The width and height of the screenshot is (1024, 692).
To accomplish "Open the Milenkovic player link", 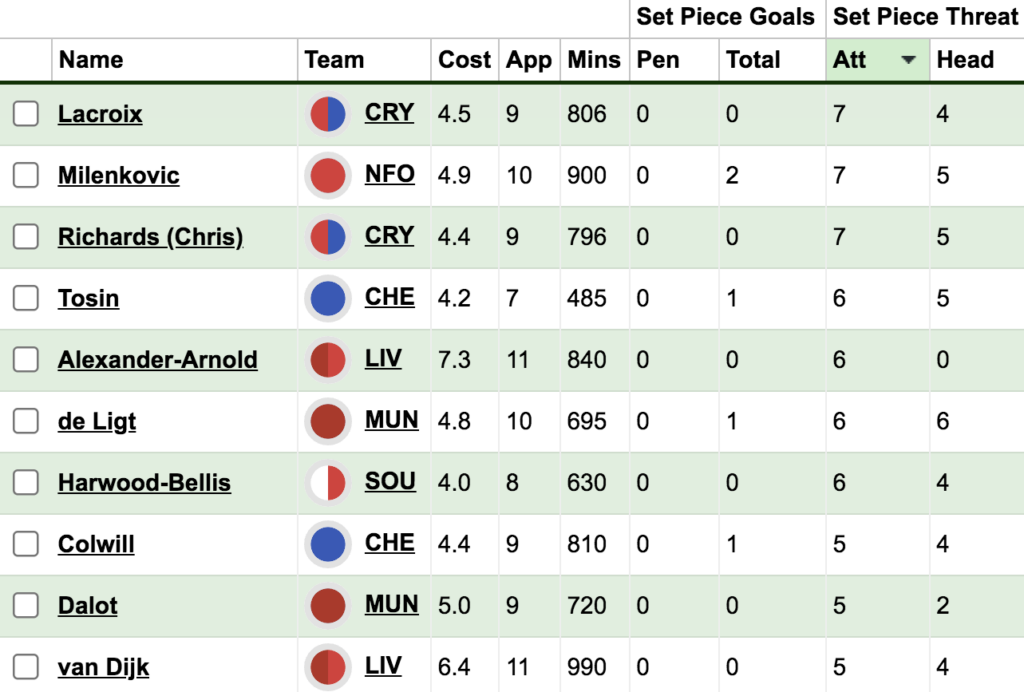I will click(x=118, y=175).
